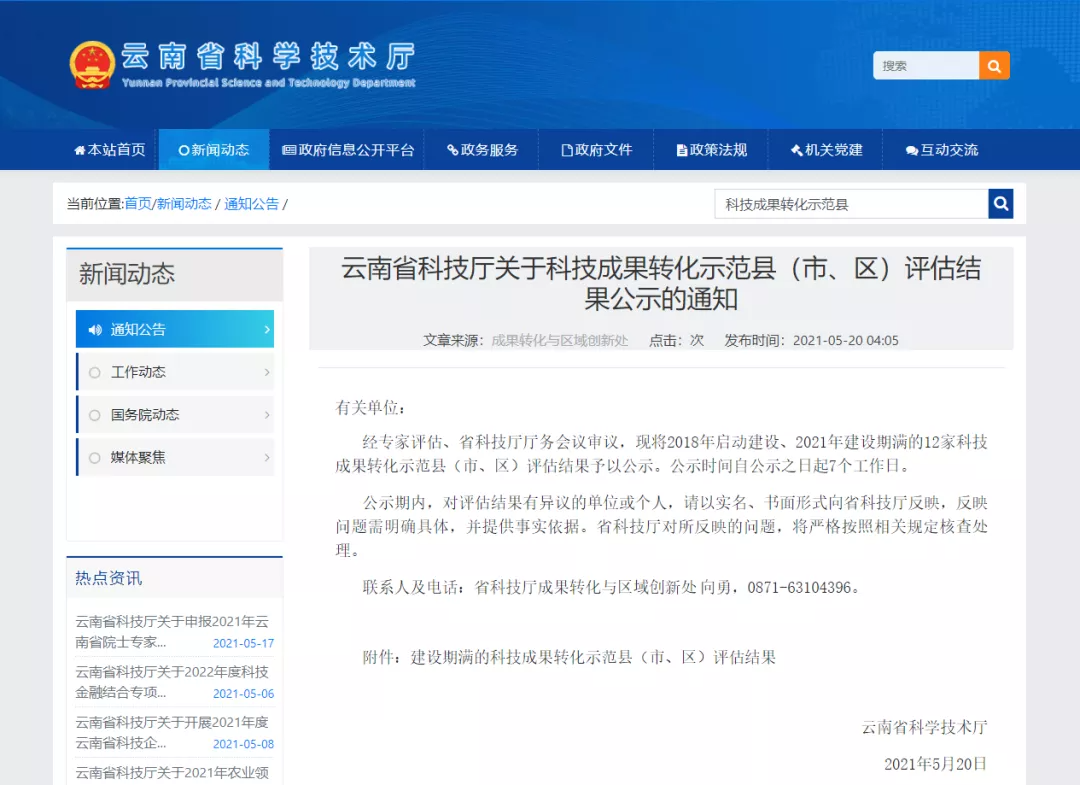
Task: Select the 国务院动态 circle marker
Action: [x=95, y=415]
